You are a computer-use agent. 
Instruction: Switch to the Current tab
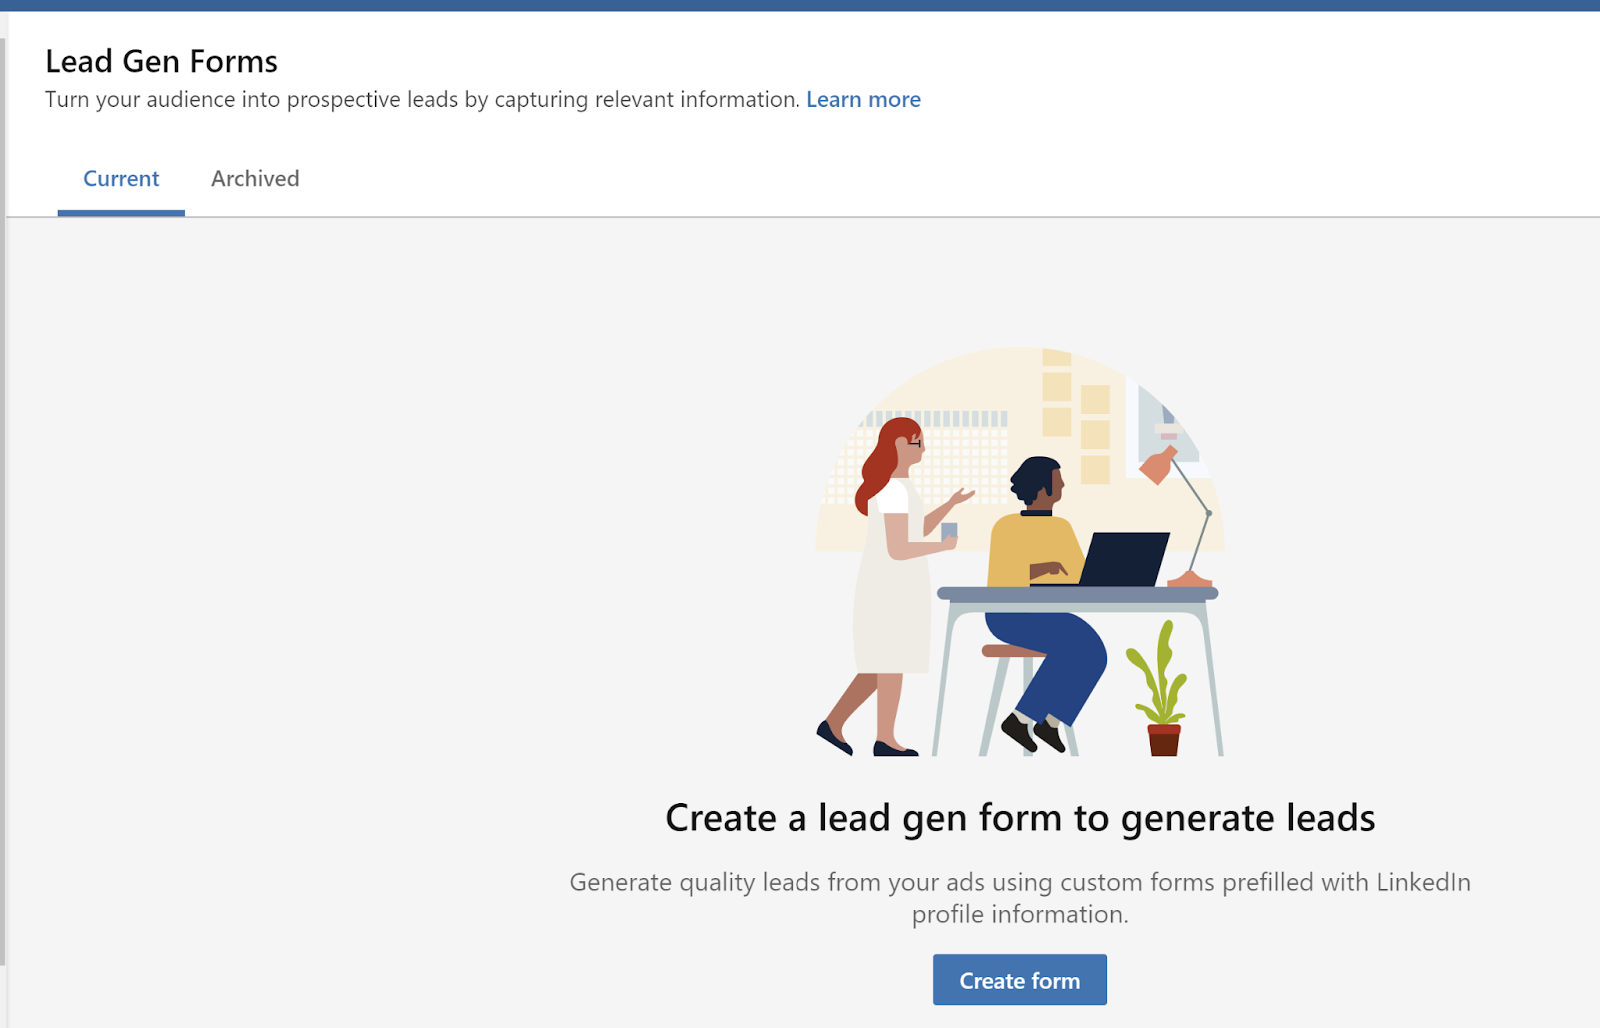121,179
